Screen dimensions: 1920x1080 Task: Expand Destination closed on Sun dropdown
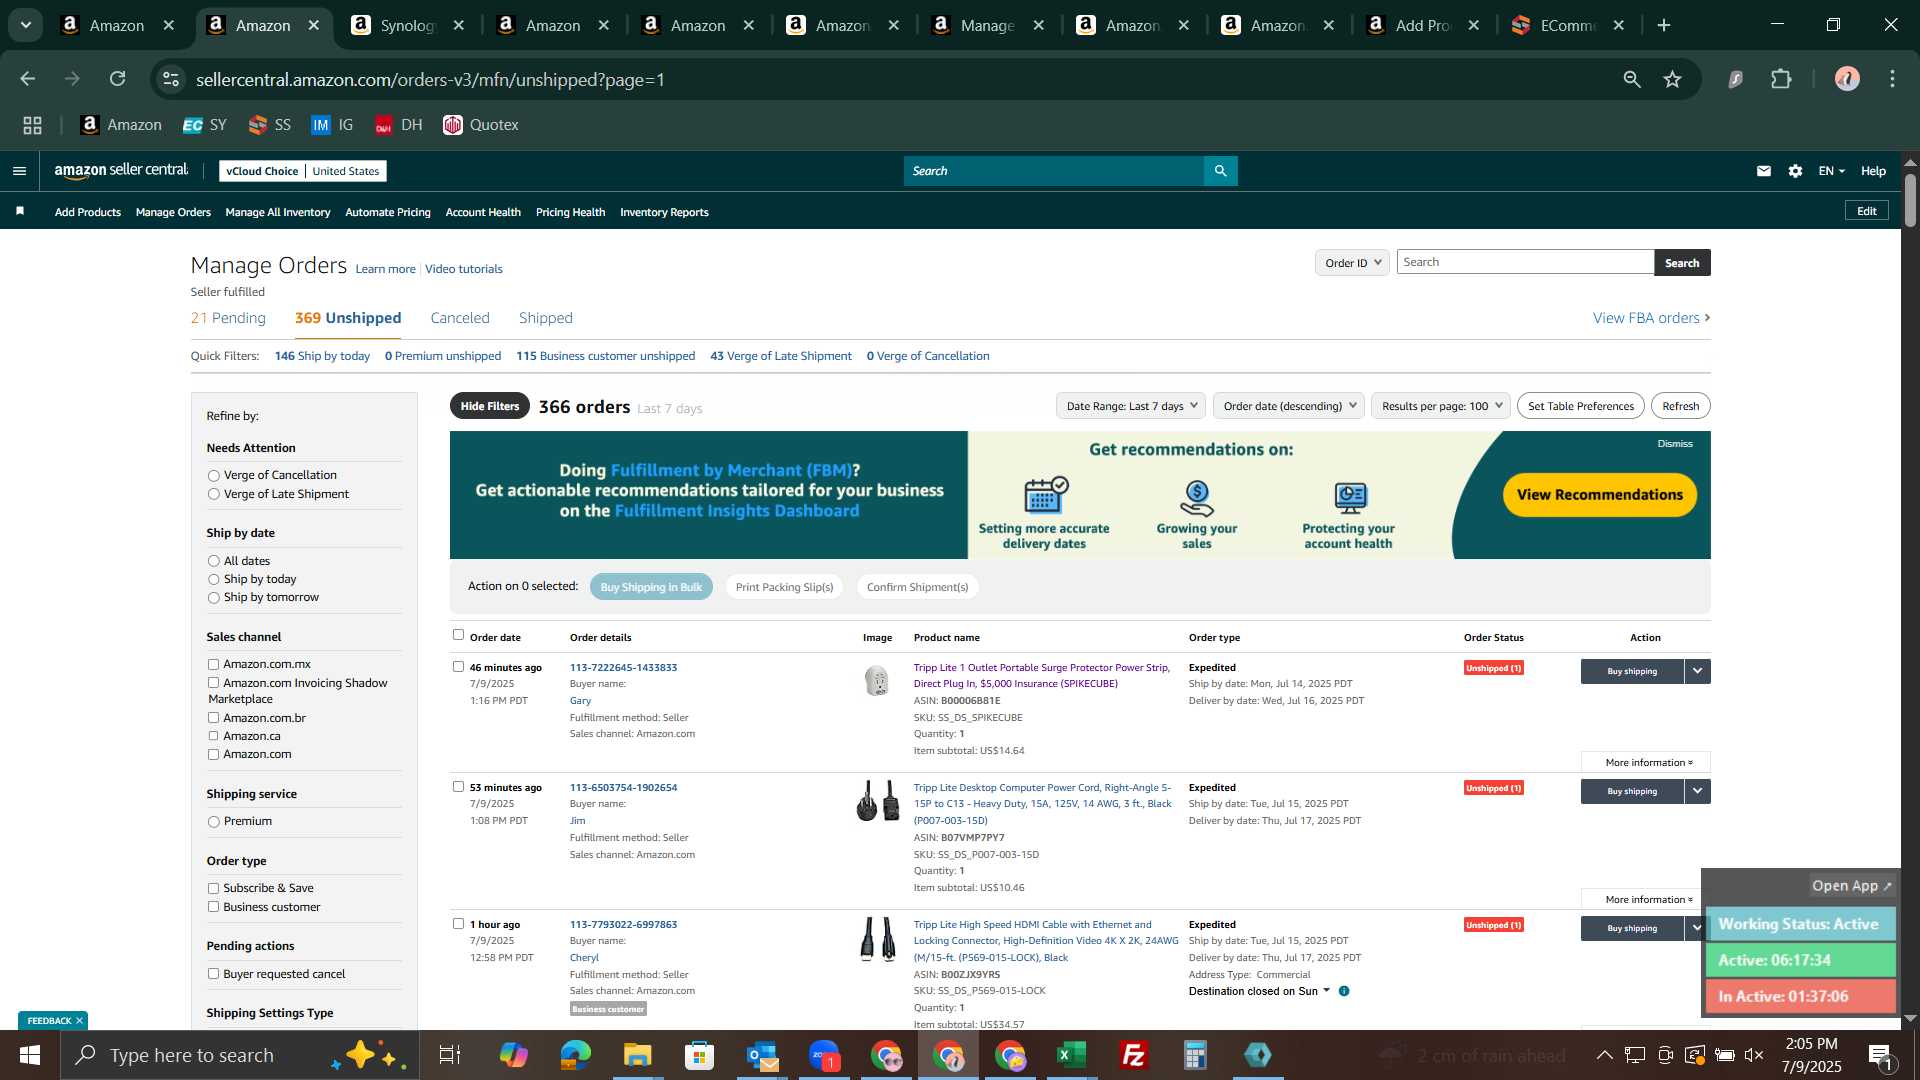coord(1326,991)
